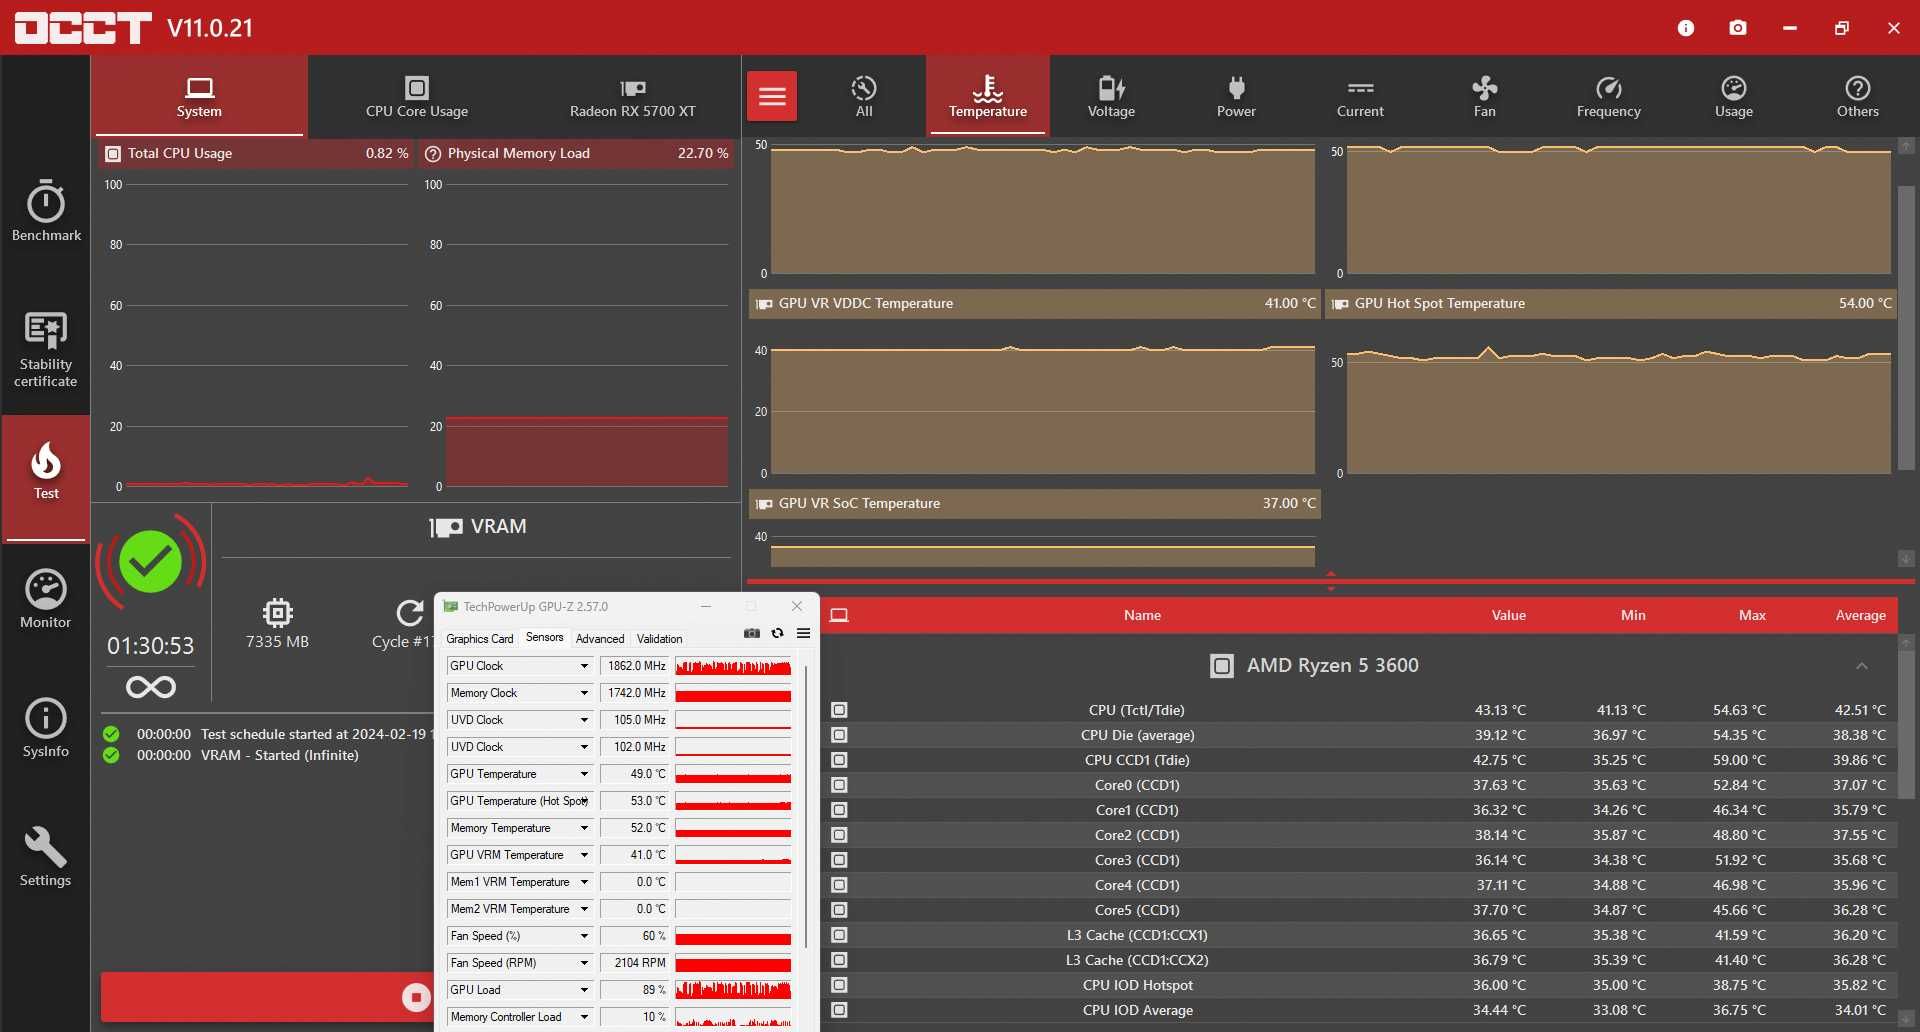Switch to the CPU Core Usage tab
The width and height of the screenshot is (1920, 1032).
coord(417,96)
